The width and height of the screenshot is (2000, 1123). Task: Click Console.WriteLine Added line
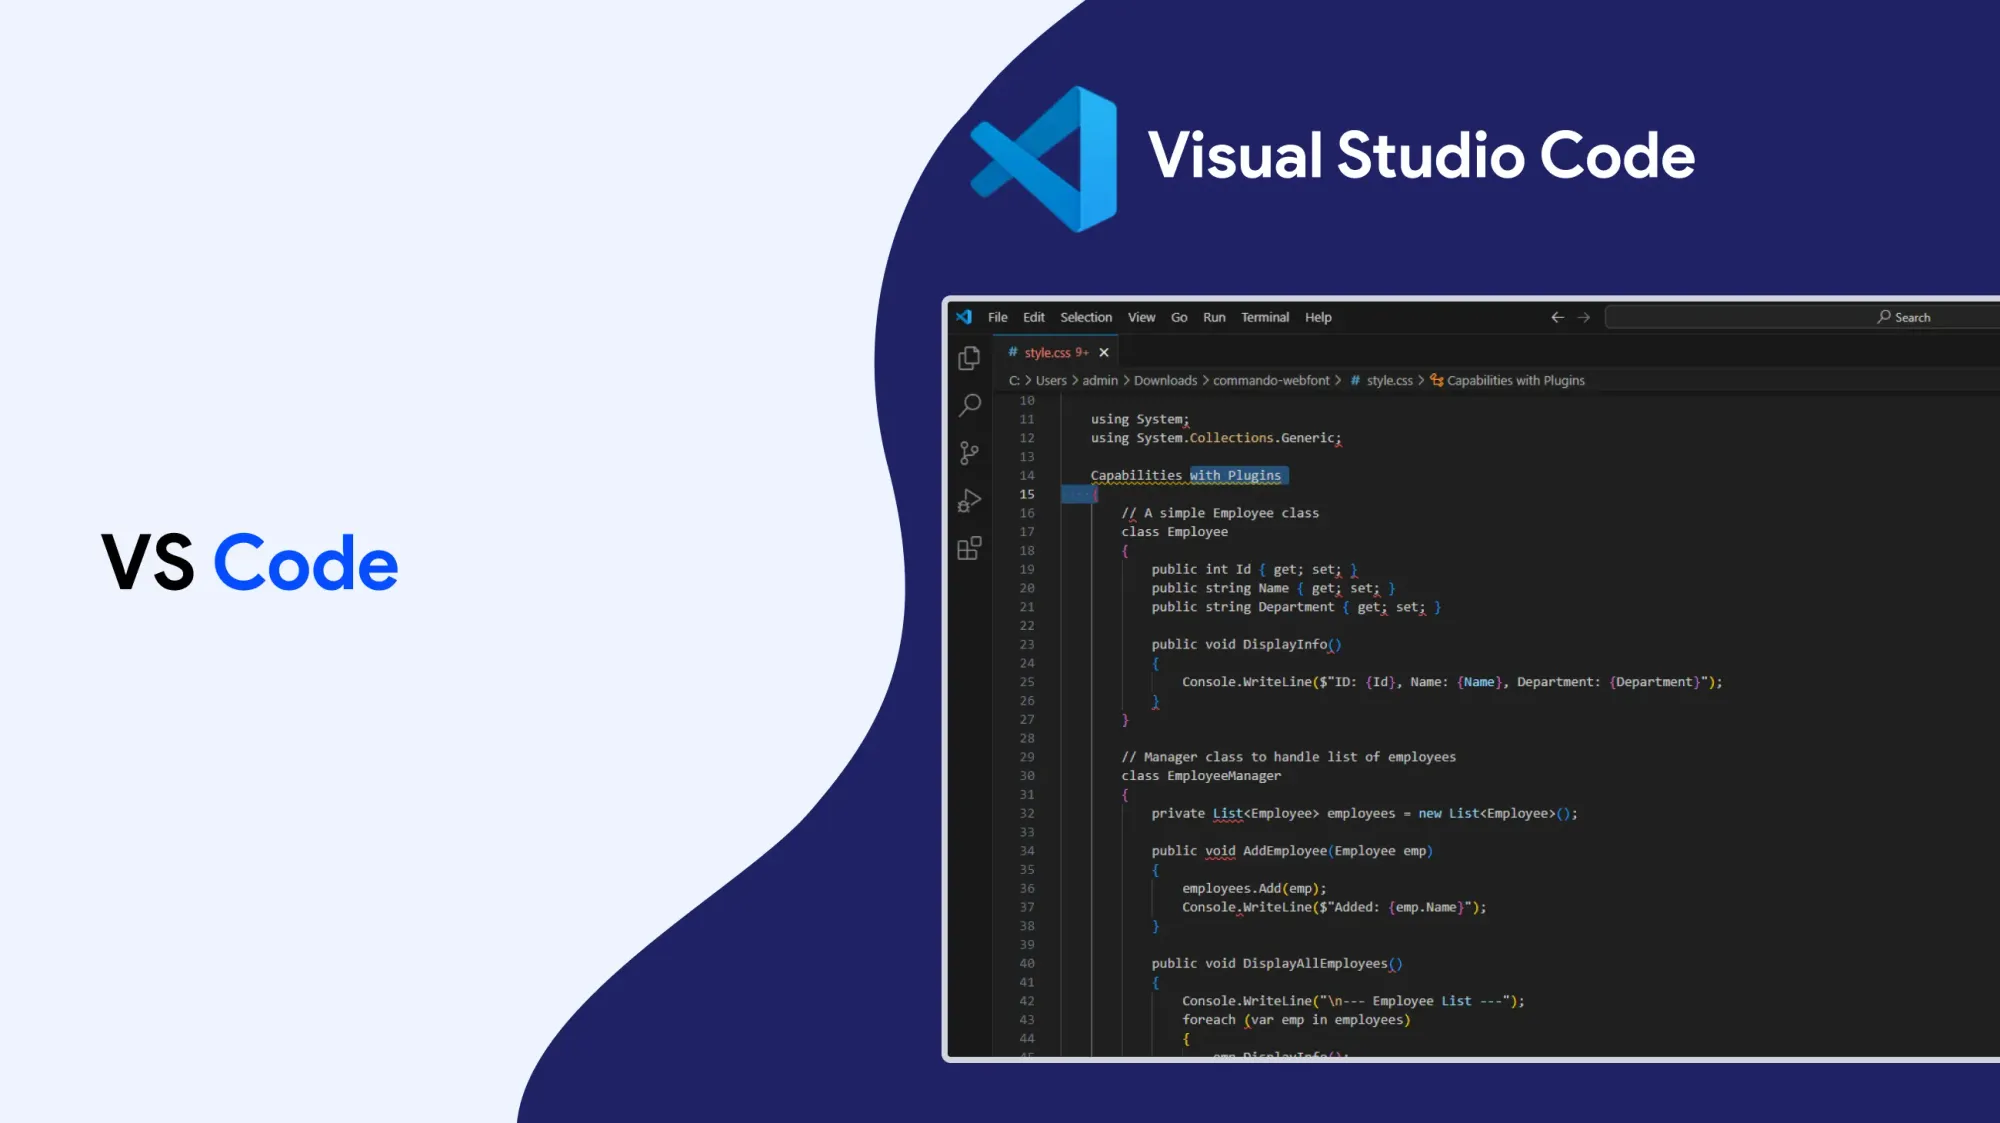tap(1334, 907)
